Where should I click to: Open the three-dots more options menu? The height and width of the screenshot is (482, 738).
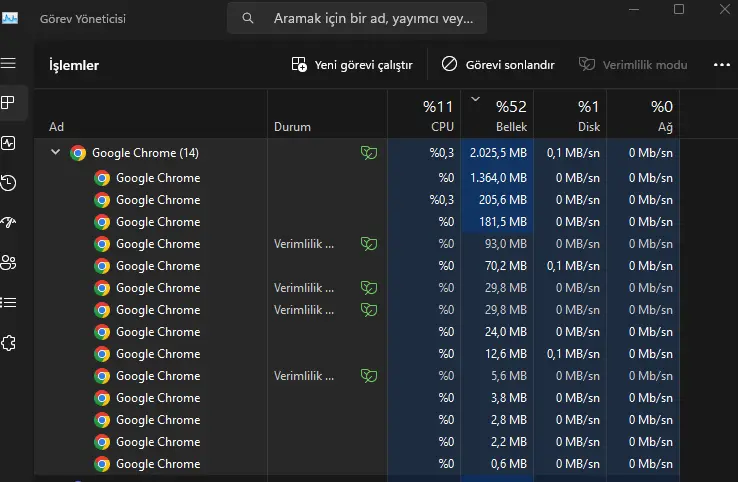click(x=722, y=65)
